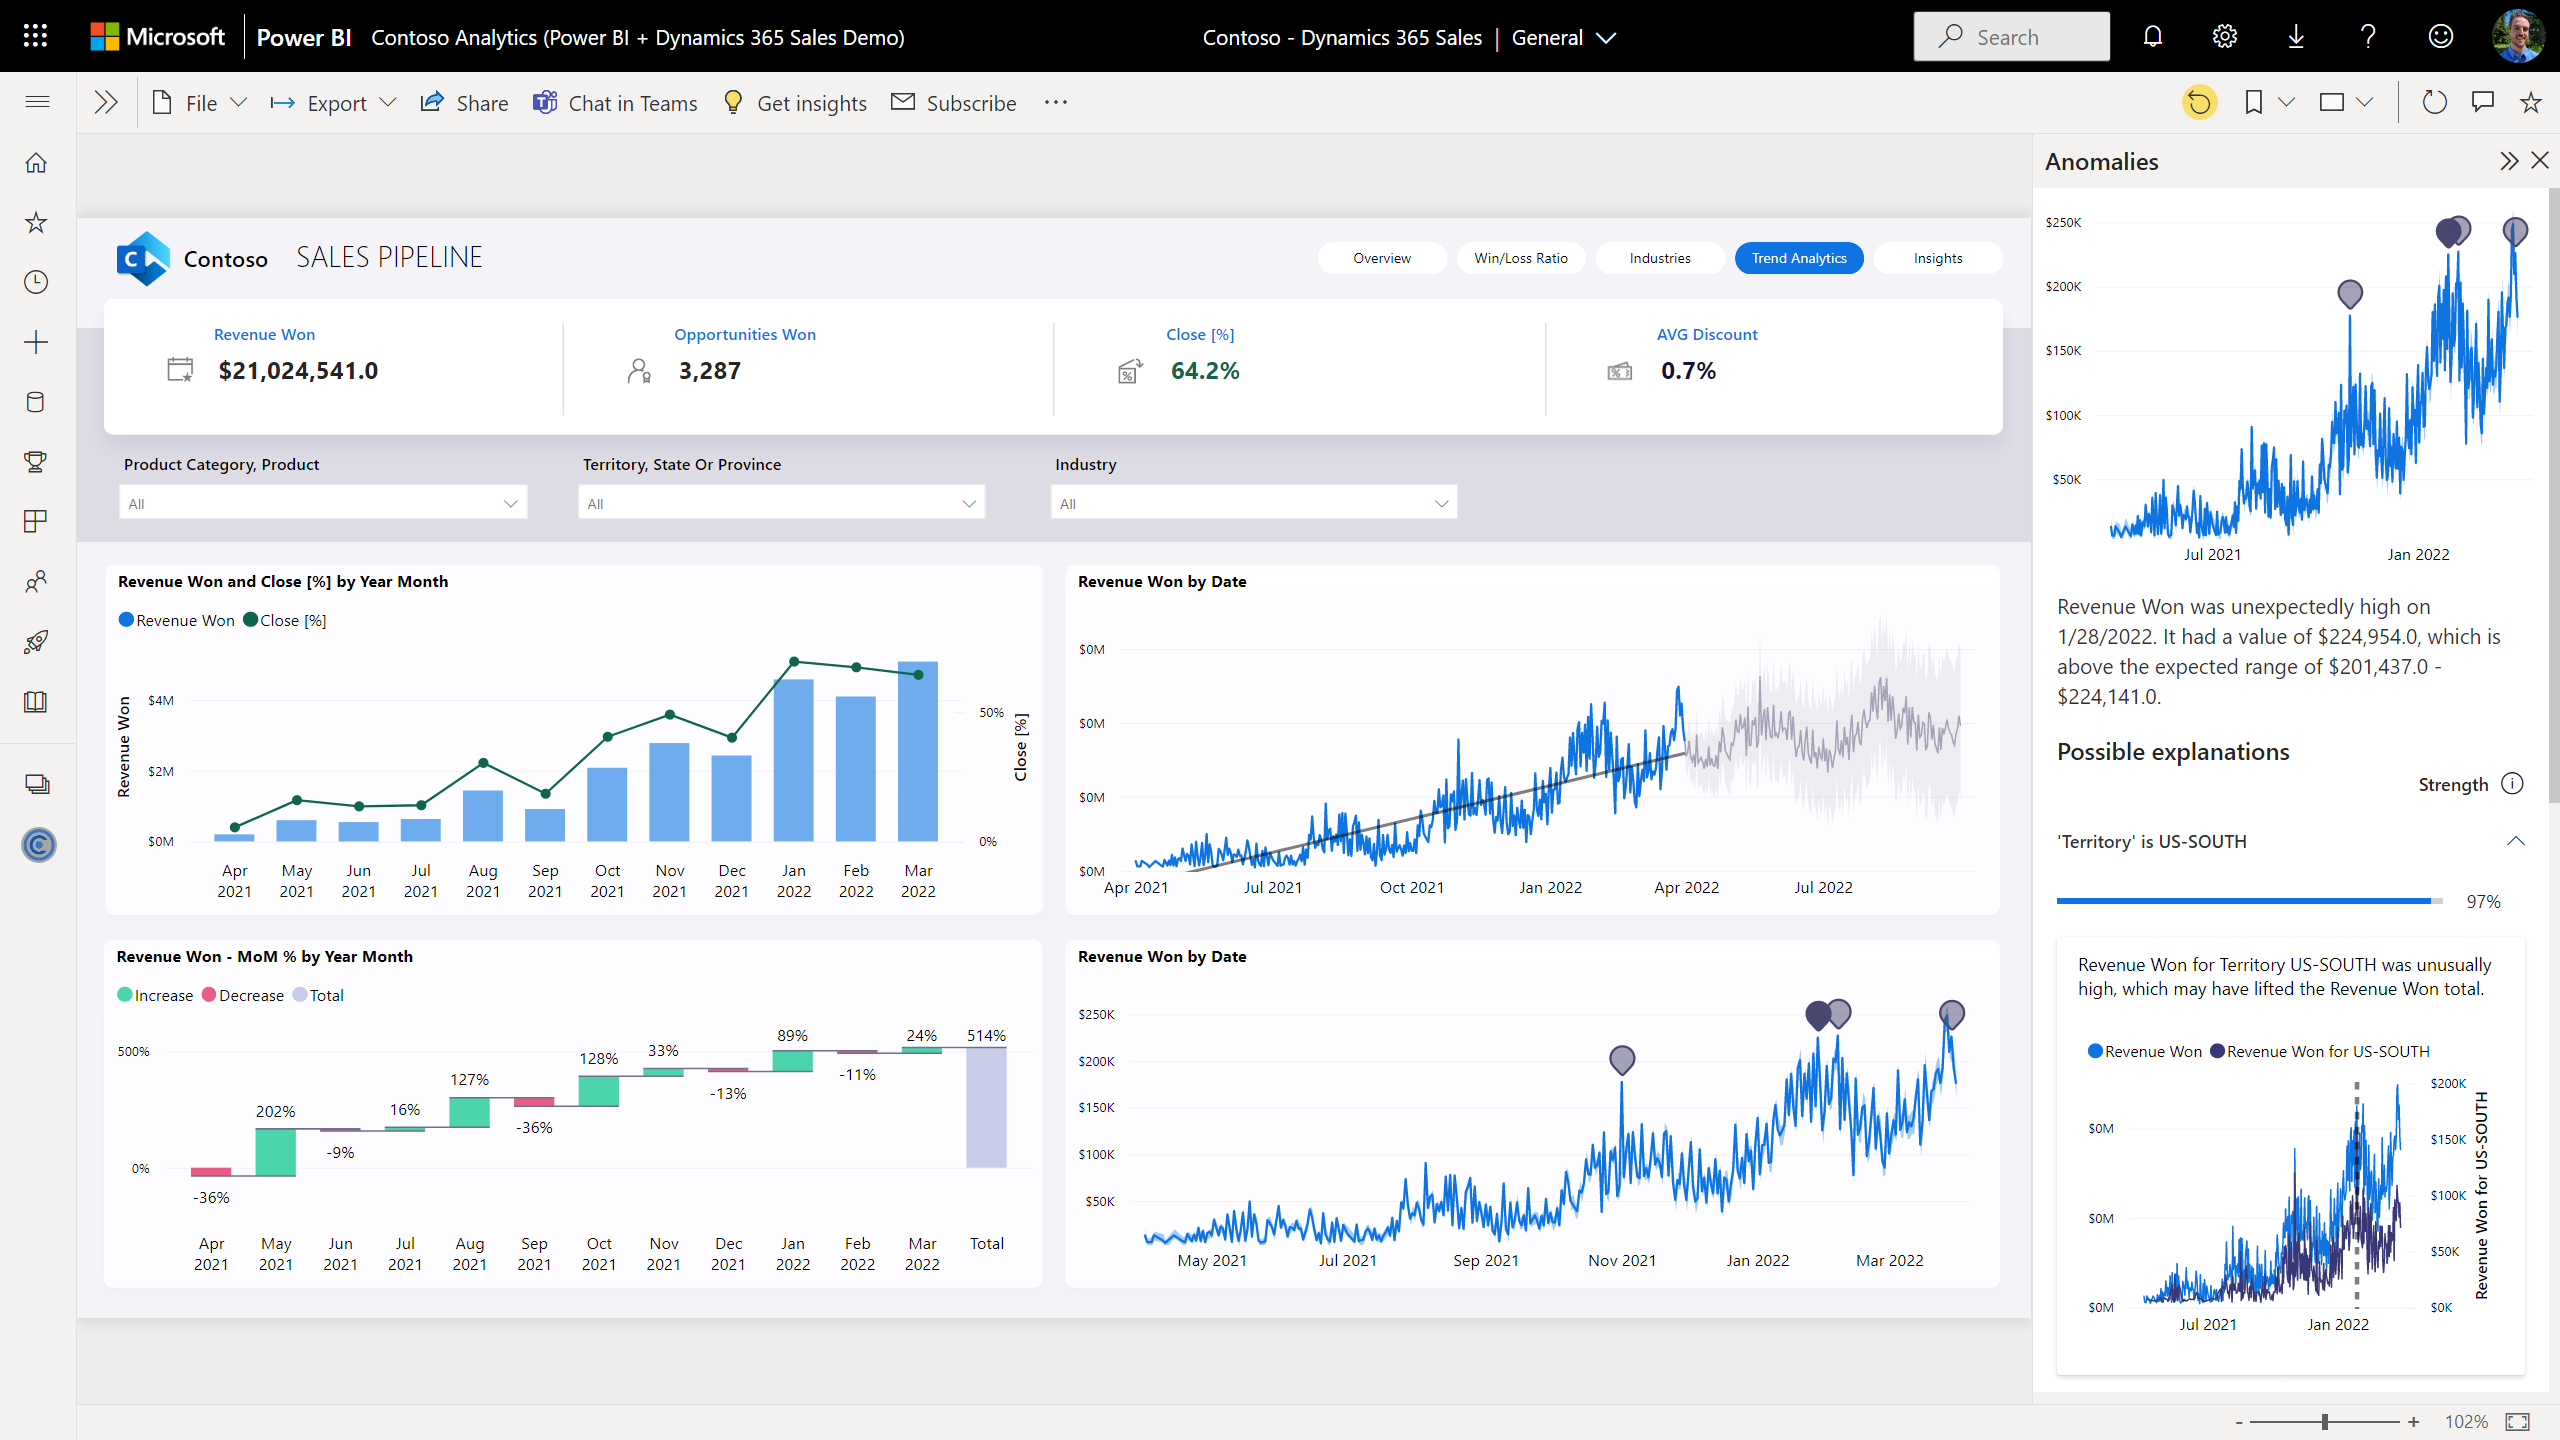Open the Insights report page
The image size is (2560, 1440).
point(1937,258)
